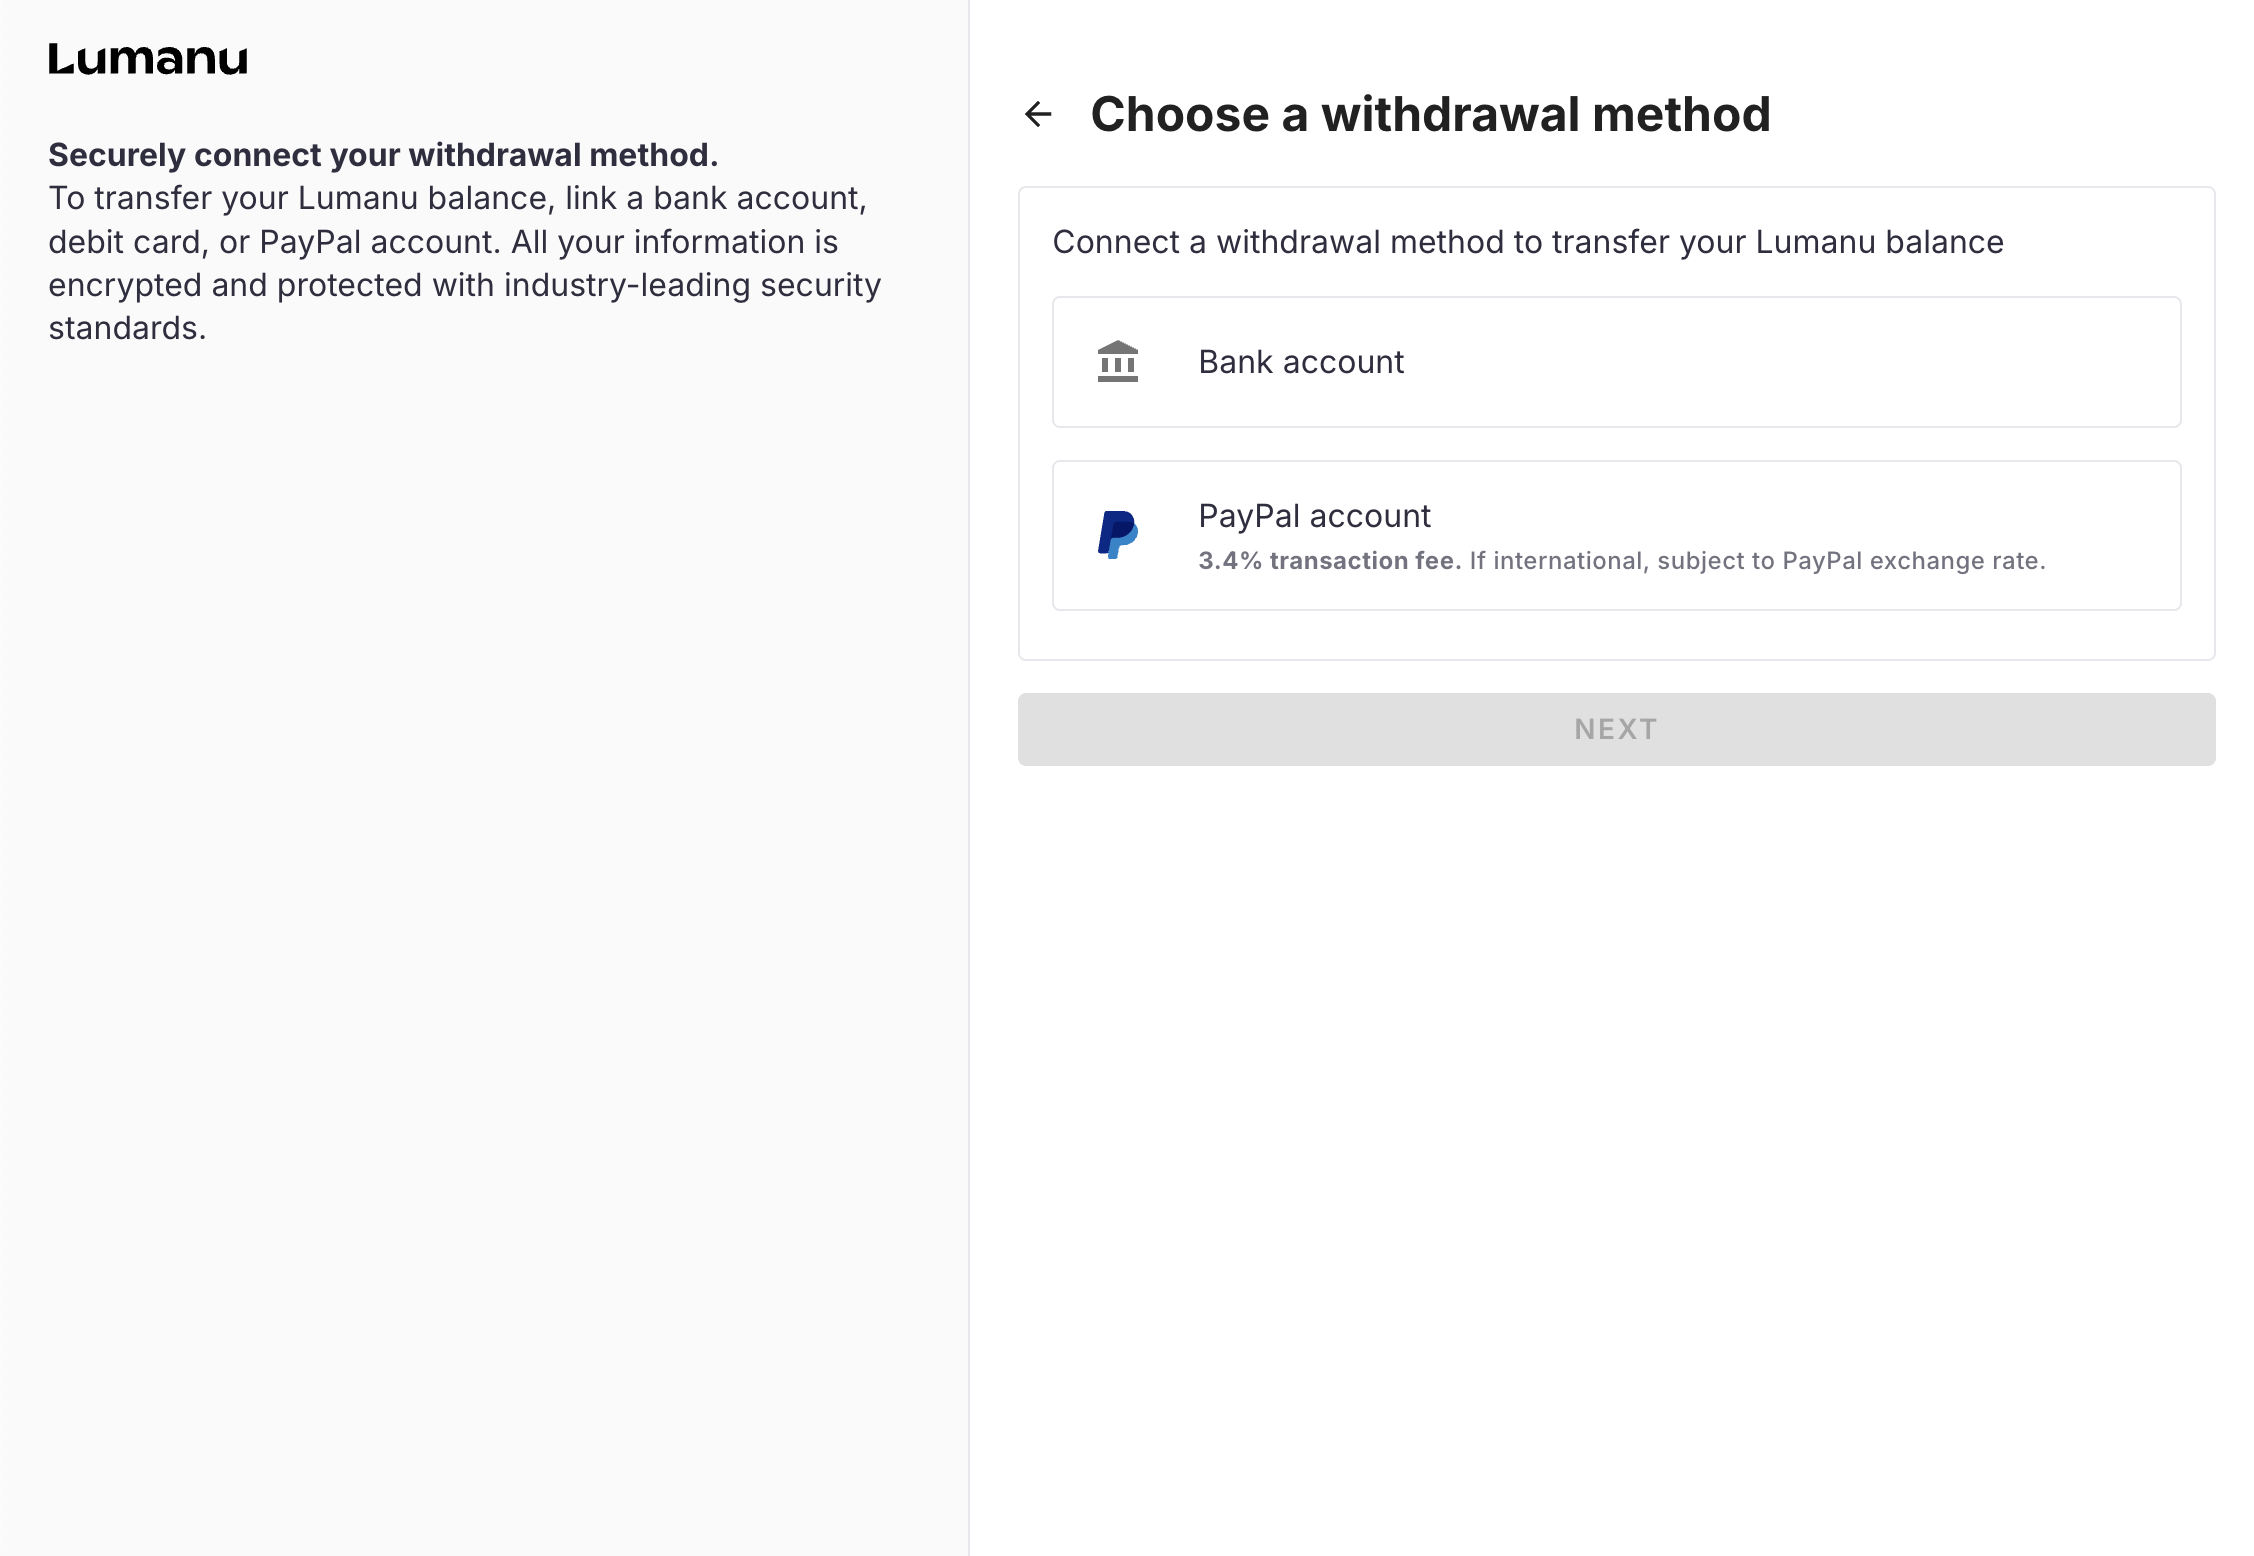2254x1556 pixels.
Task: Click the "Securely connect your withdrawal method" heading
Action: tap(383, 155)
